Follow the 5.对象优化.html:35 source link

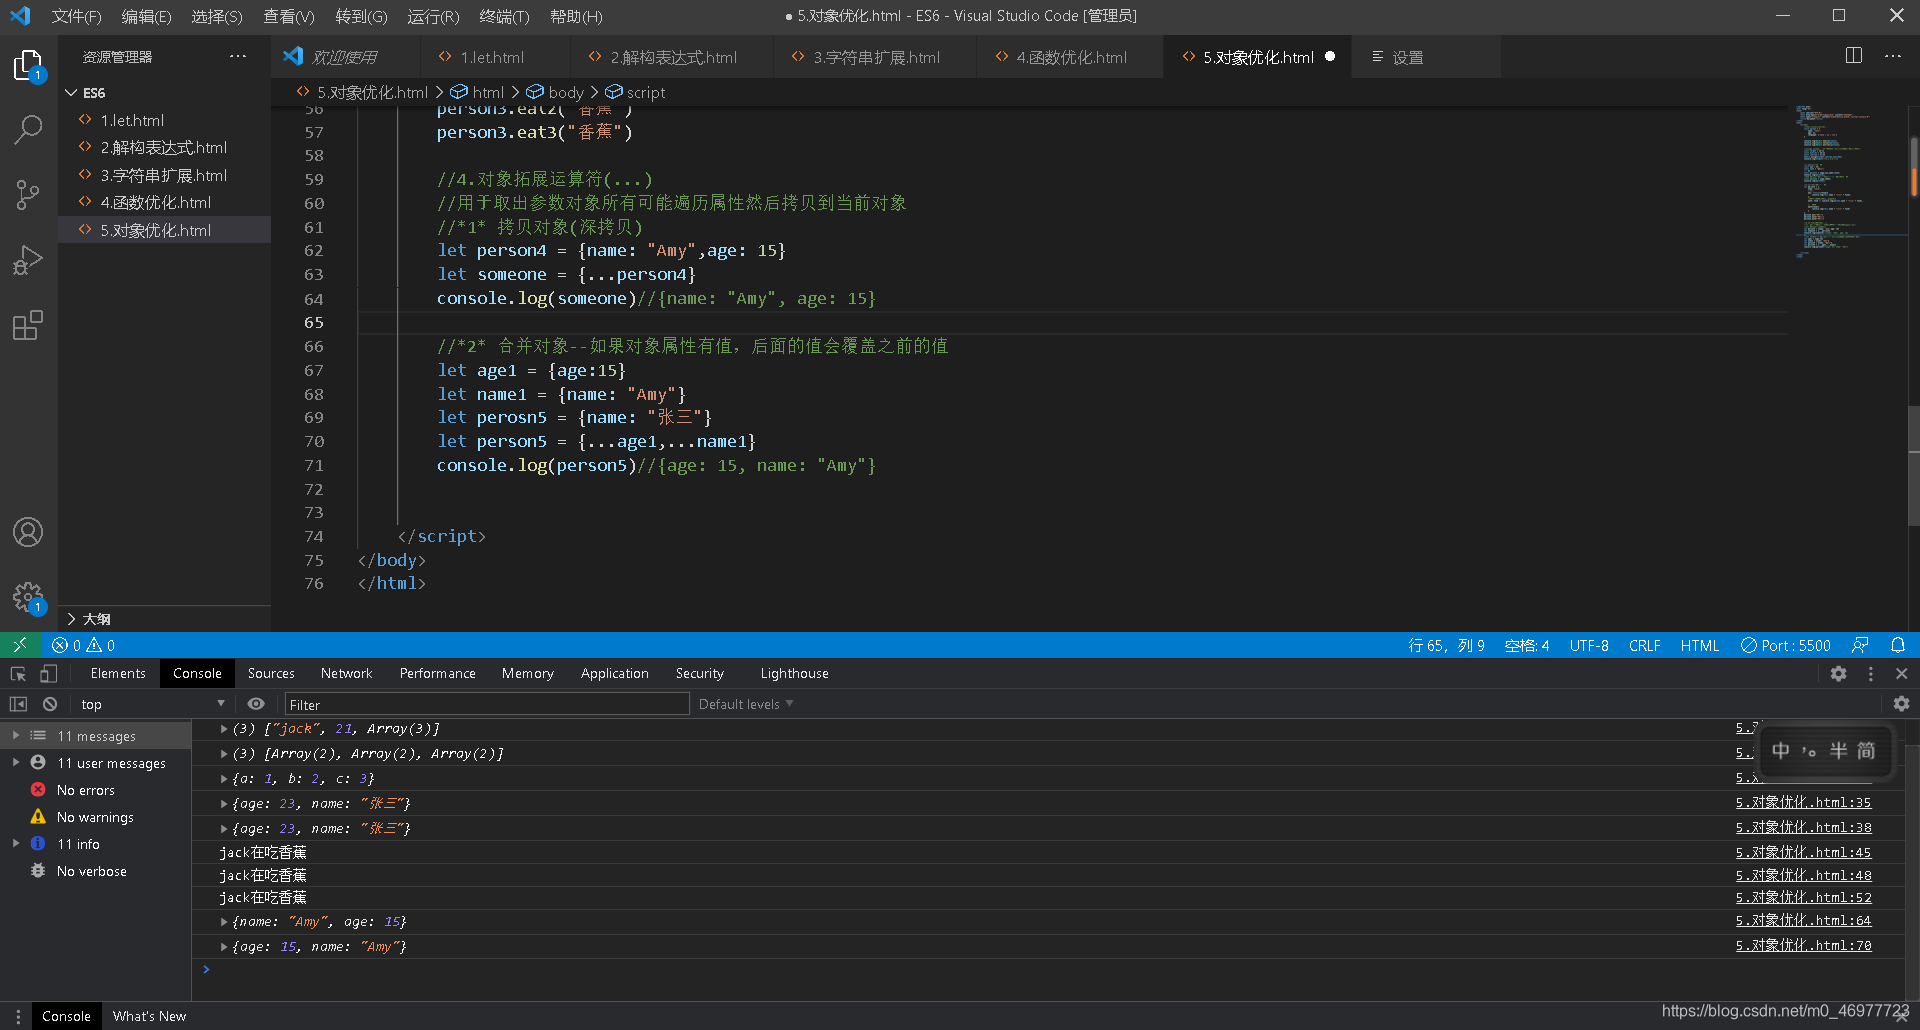click(x=1803, y=802)
